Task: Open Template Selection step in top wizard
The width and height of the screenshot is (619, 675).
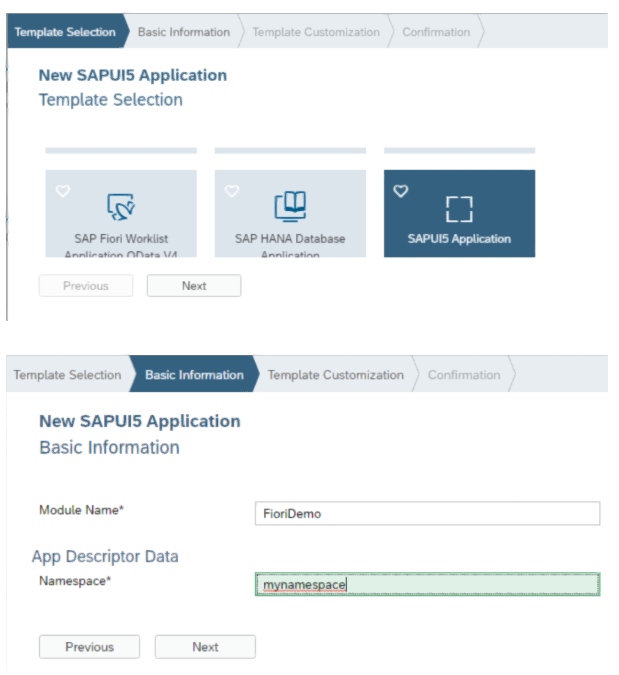Action: click(x=65, y=32)
